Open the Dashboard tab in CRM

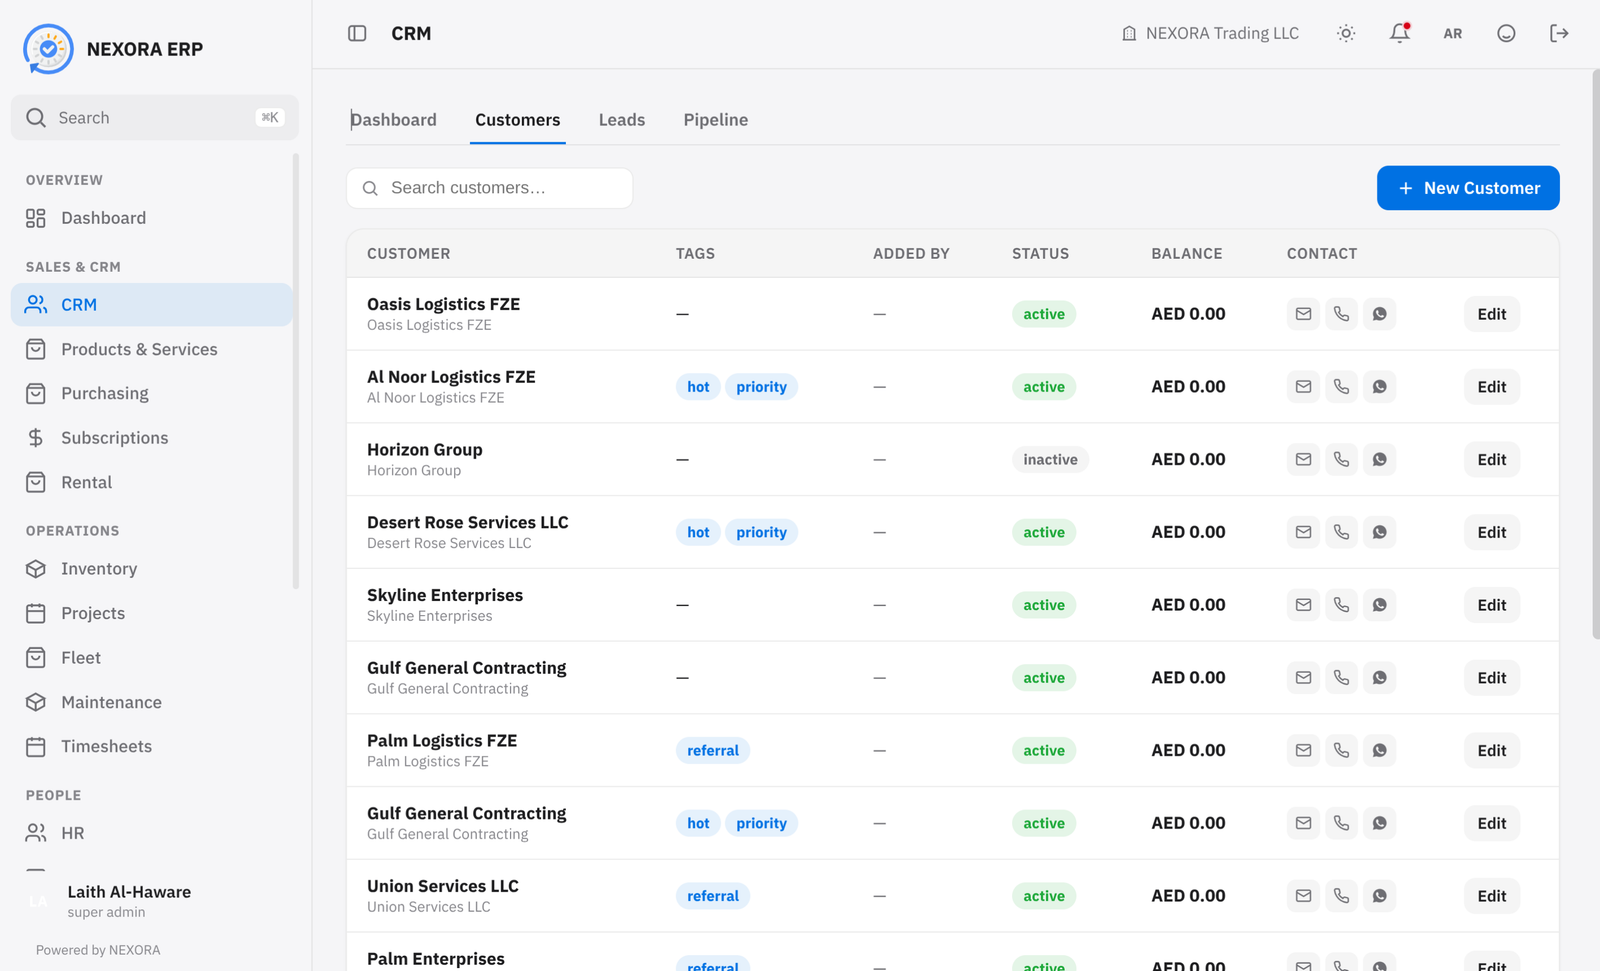[393, 120]
